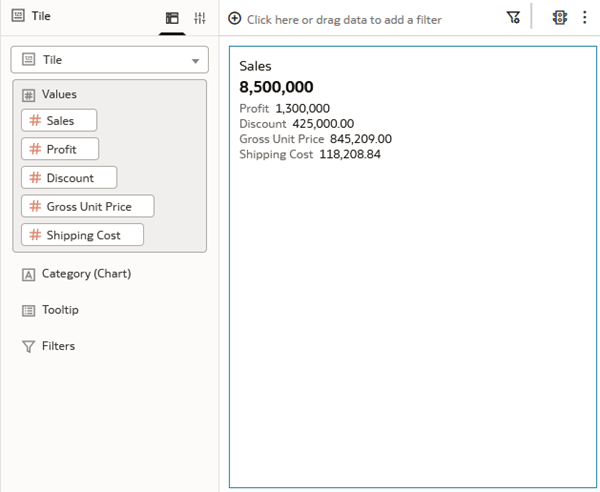Select the Values section header
This screenshot has height=492, width=600.
pos(59,94)
